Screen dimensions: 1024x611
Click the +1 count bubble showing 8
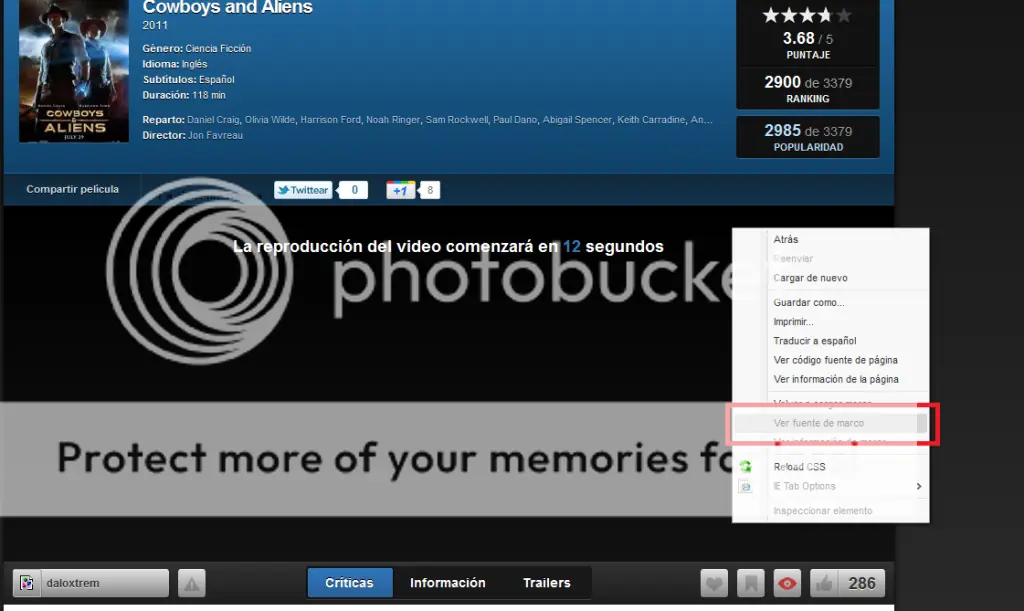click(430, 190)
